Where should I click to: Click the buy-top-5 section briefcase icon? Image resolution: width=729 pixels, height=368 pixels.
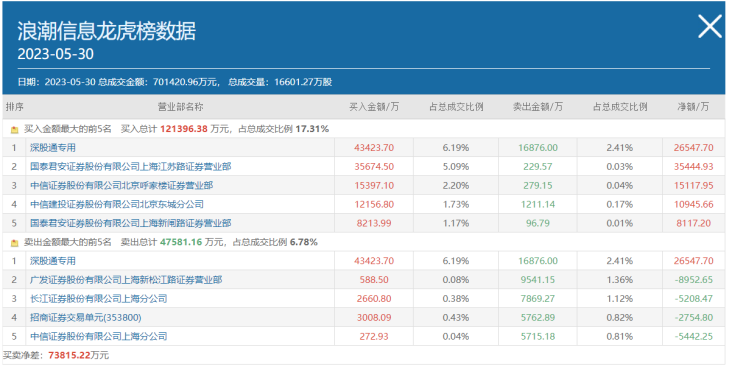click(x=14, y=129)
